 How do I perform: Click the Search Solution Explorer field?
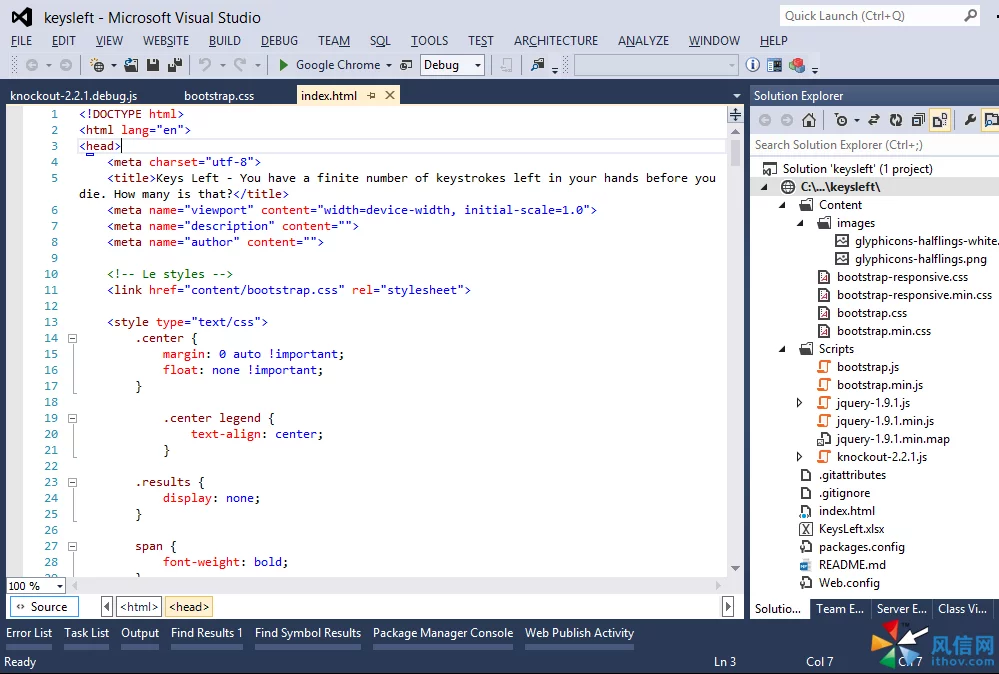875,145
